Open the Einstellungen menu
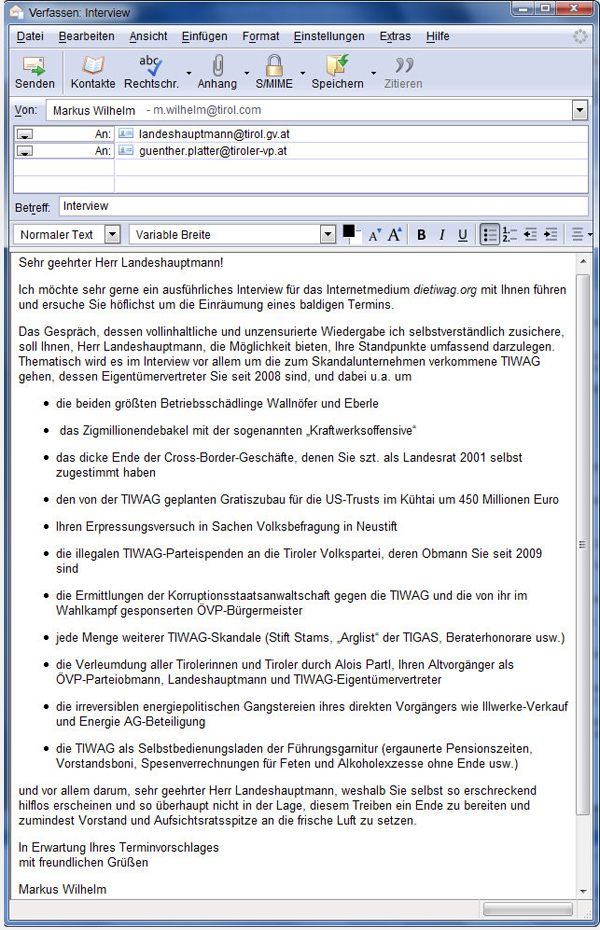 pyautogui.click(x=329, y=36)
